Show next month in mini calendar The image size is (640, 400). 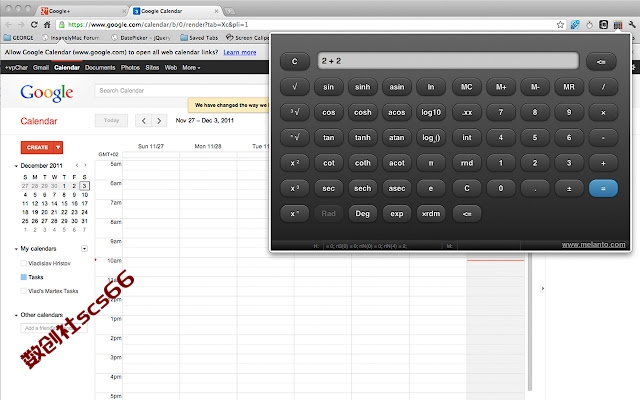(85, 165)
